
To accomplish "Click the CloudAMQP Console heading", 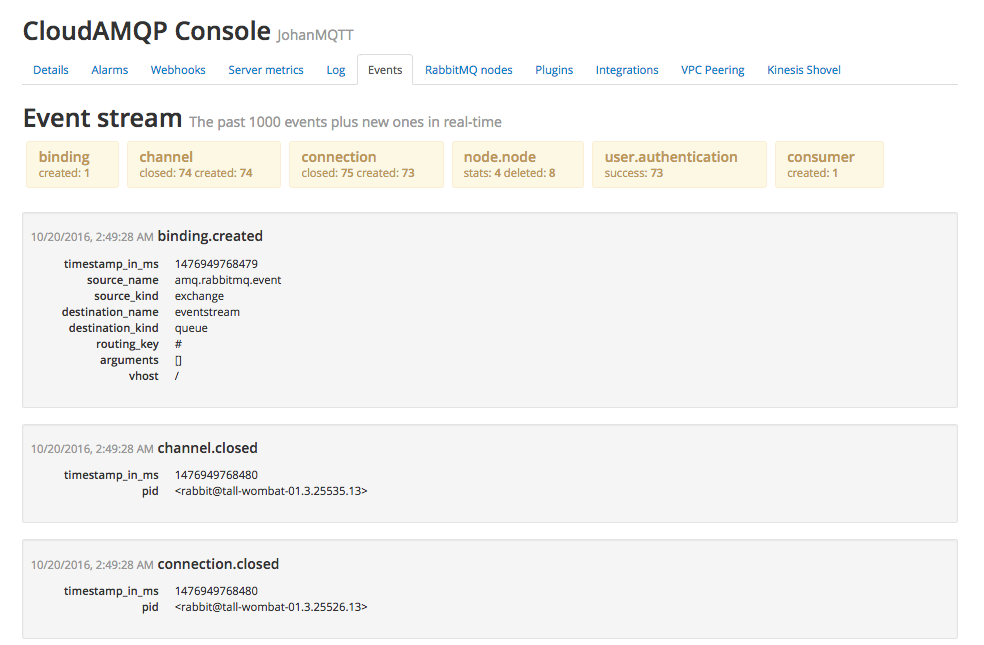I will [147, 31].
